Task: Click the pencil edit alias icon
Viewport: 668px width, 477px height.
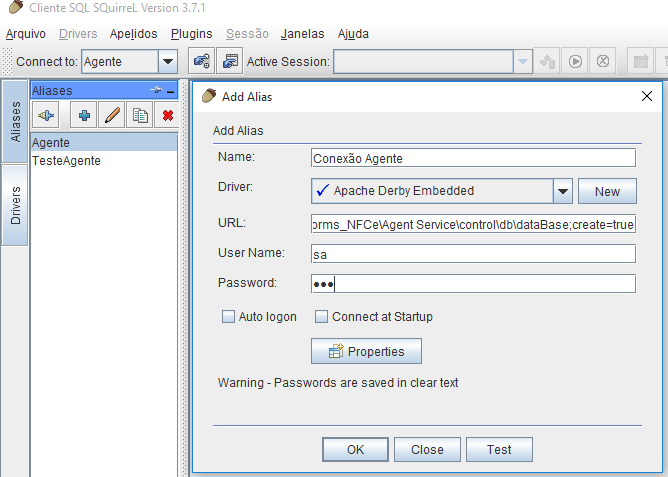Action: (112, 115)
